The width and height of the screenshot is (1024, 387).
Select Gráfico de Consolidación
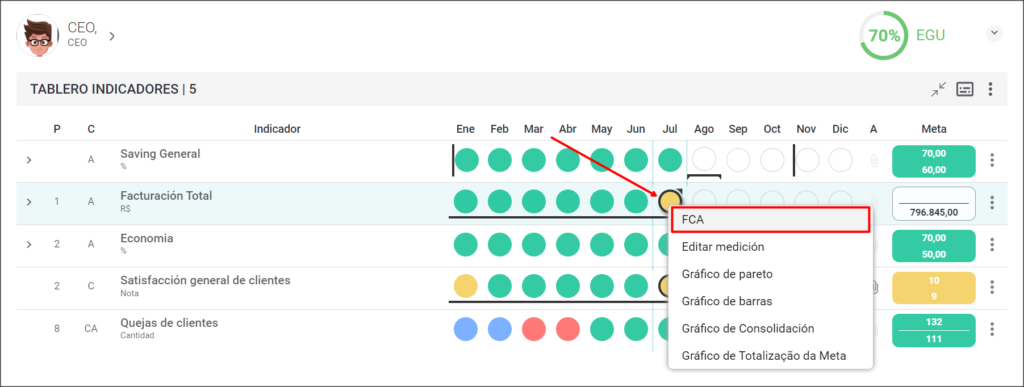click(771, 328)
